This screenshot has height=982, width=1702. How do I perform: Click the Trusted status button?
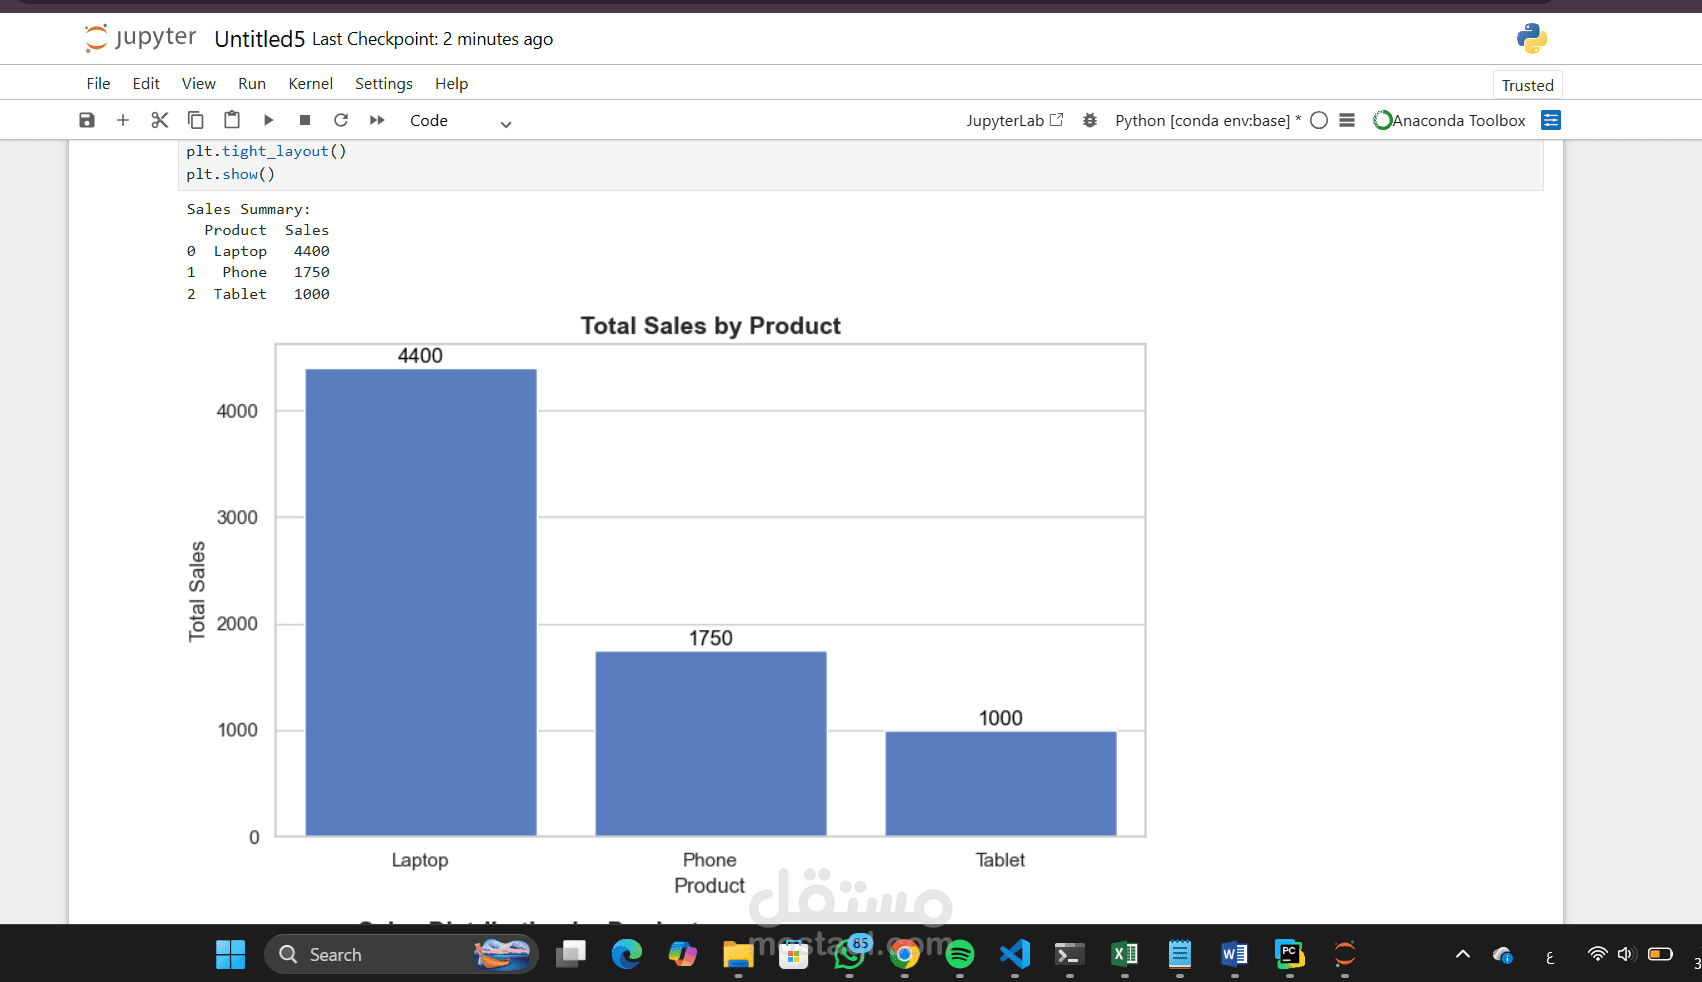(x=1527, y=85)
